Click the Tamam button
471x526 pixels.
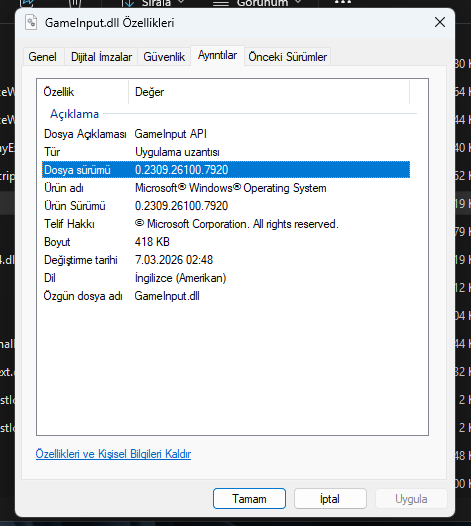click(x=249, y=498)
